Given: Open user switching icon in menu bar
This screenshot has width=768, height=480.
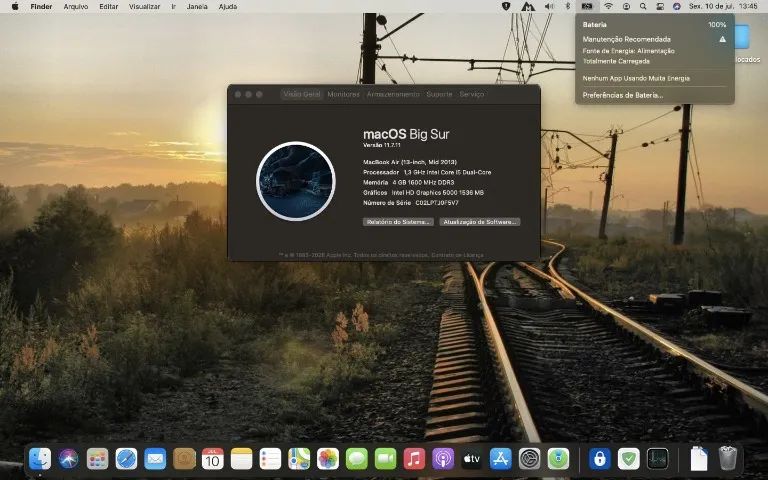Looking at the screenshot, I should point(626,6).
